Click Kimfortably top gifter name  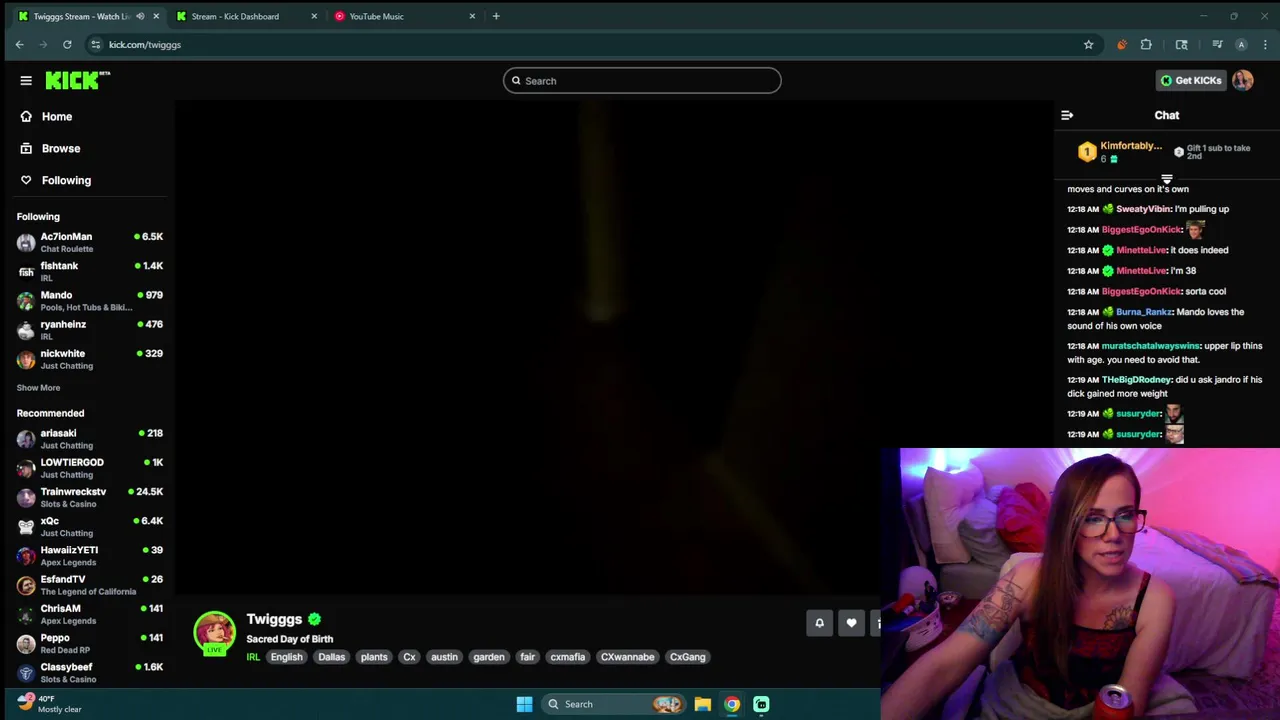(1131, 146)
